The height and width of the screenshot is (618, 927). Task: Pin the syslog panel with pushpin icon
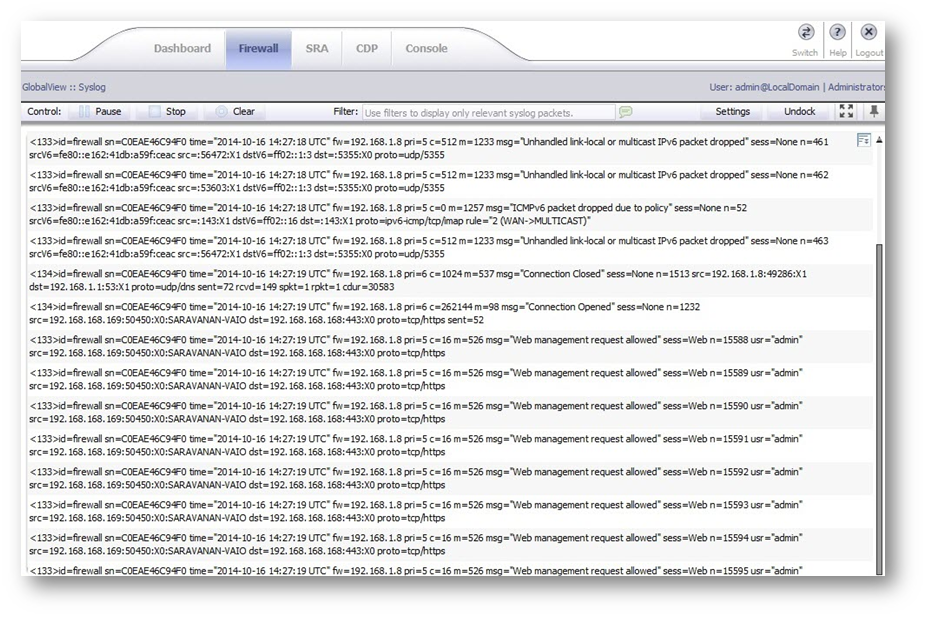(875, 112)
